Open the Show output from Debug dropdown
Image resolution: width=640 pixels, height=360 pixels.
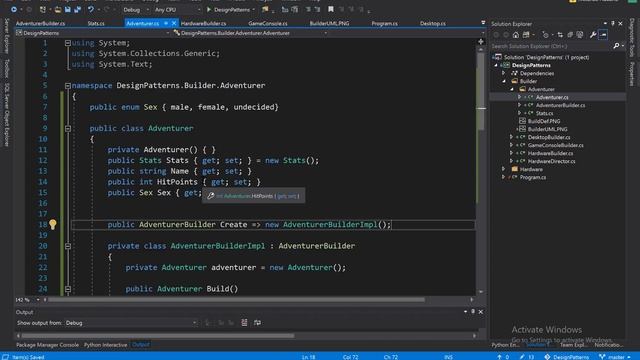coord(131,323)
